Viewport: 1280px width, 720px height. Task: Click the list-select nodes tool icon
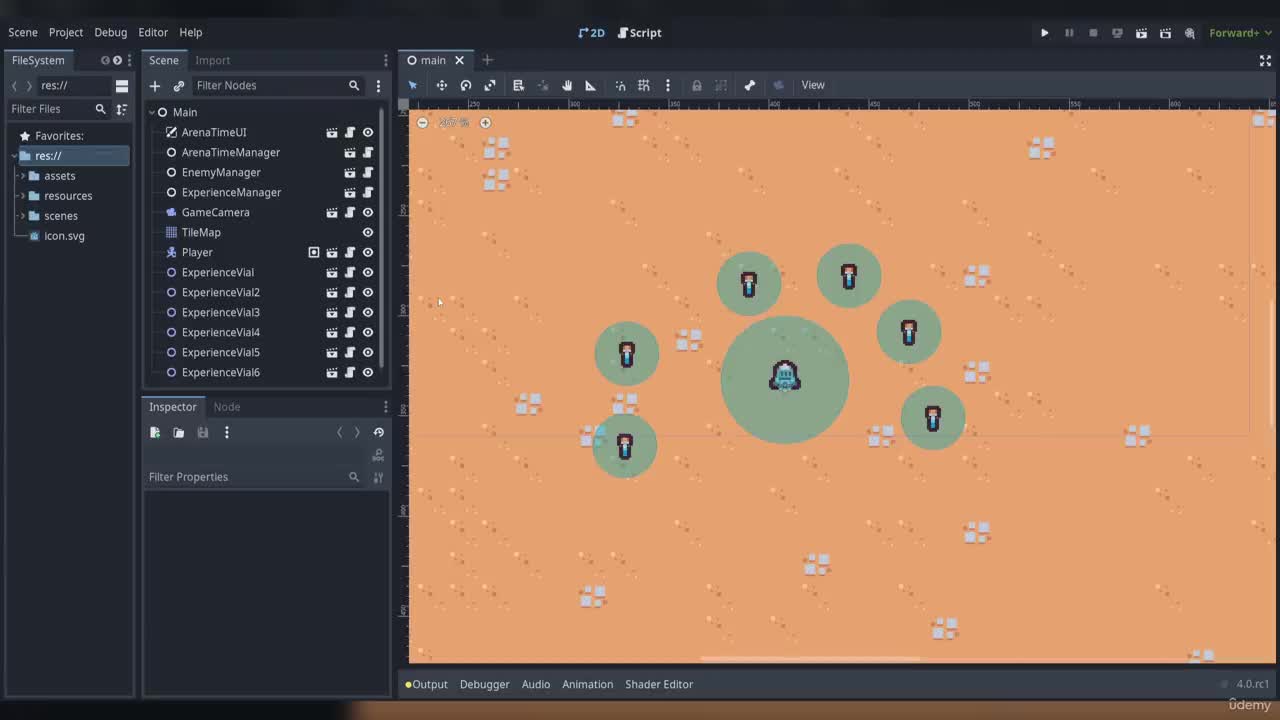(x=518, y=85)
